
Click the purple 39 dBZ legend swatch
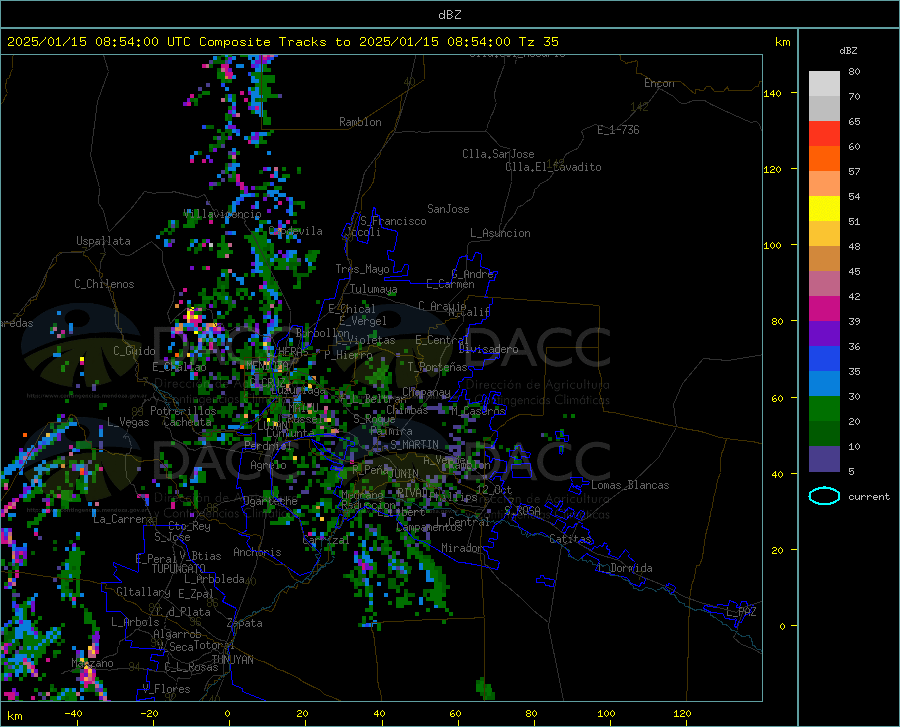coord(824,334)
